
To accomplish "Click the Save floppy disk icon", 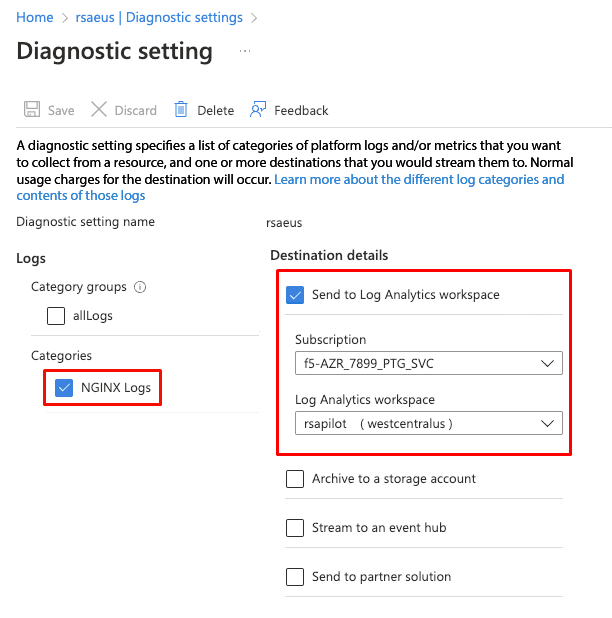I will 32,110.
